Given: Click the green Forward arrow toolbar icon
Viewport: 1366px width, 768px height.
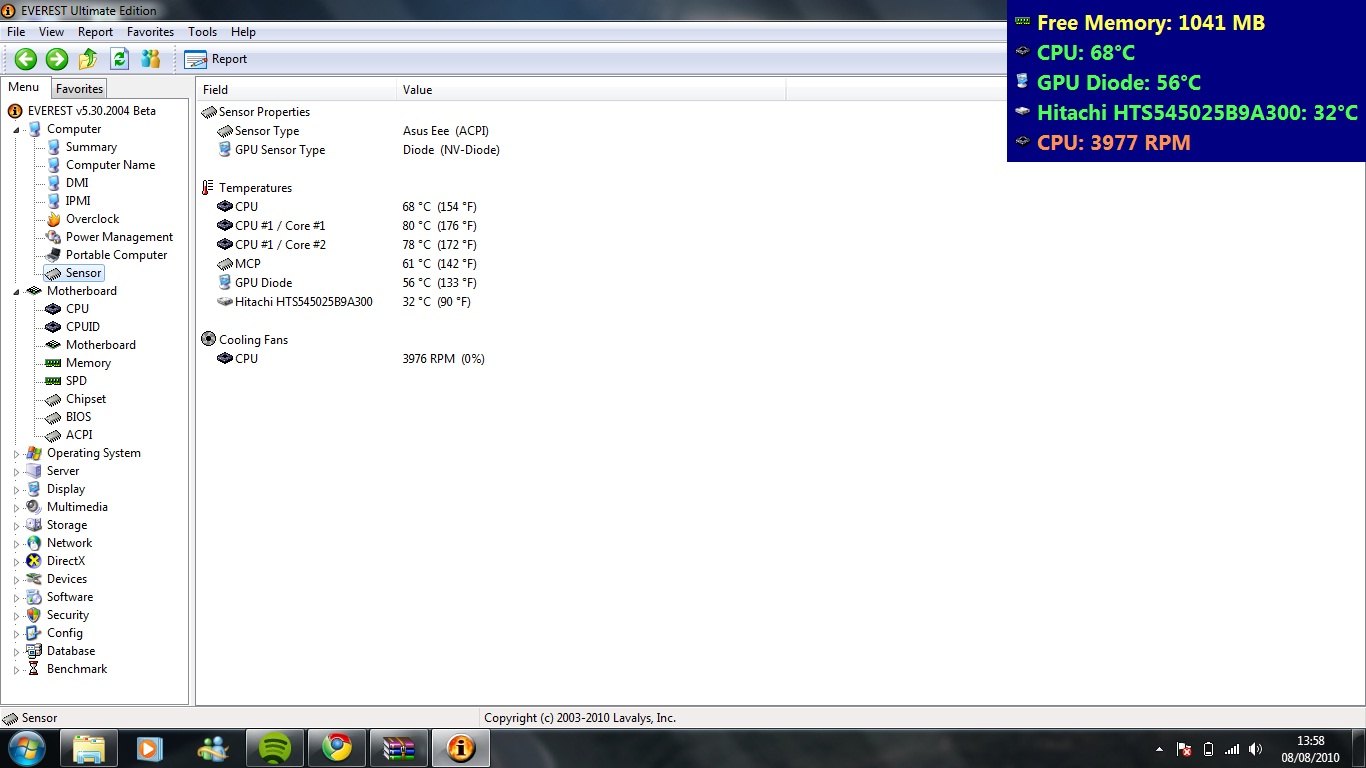Looking at the screenshot, I should point(57,59).
